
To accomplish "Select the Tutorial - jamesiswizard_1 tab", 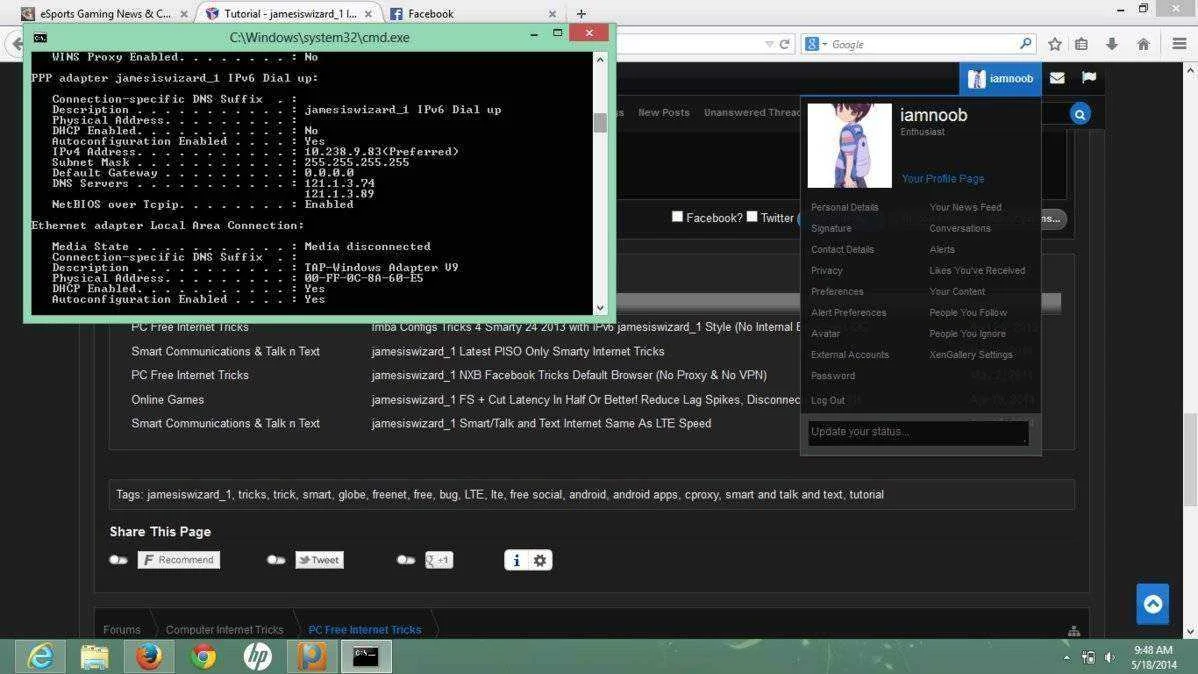I will click(289, 14).
